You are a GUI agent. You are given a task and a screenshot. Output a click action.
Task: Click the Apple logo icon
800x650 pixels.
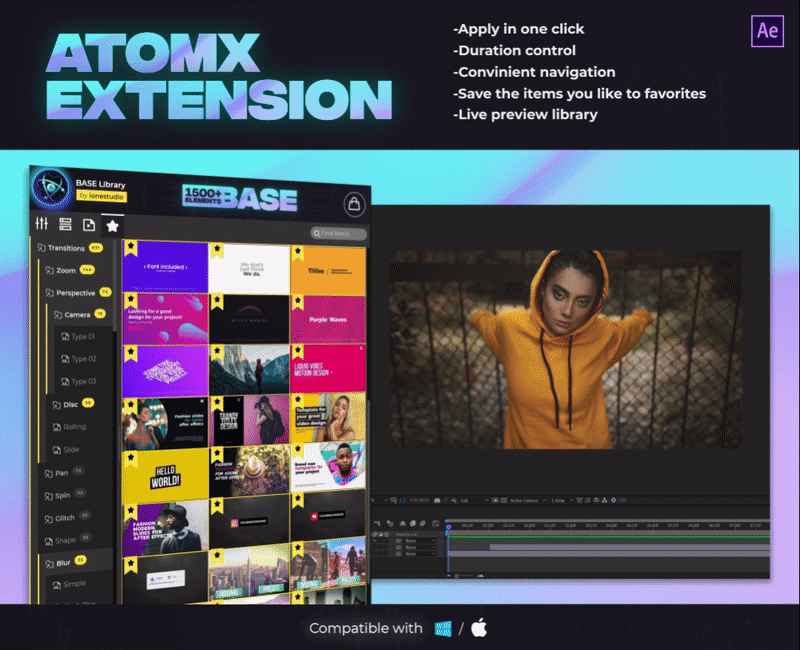click(478, 628)
